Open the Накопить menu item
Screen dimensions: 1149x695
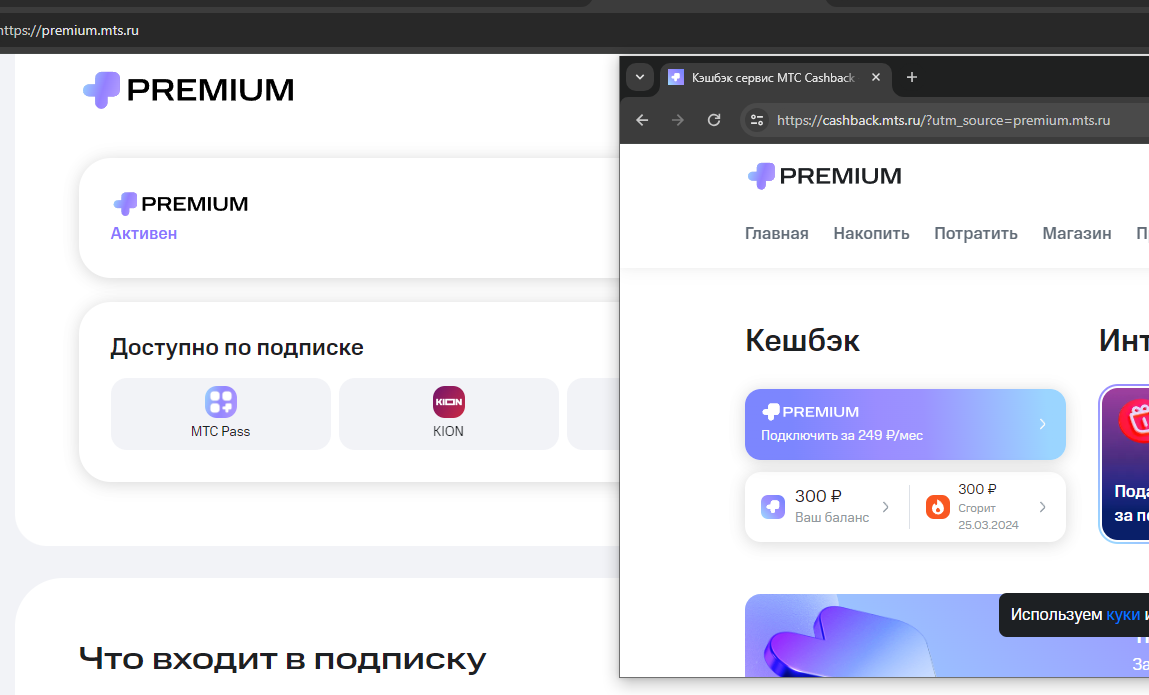tap(871, 233)
